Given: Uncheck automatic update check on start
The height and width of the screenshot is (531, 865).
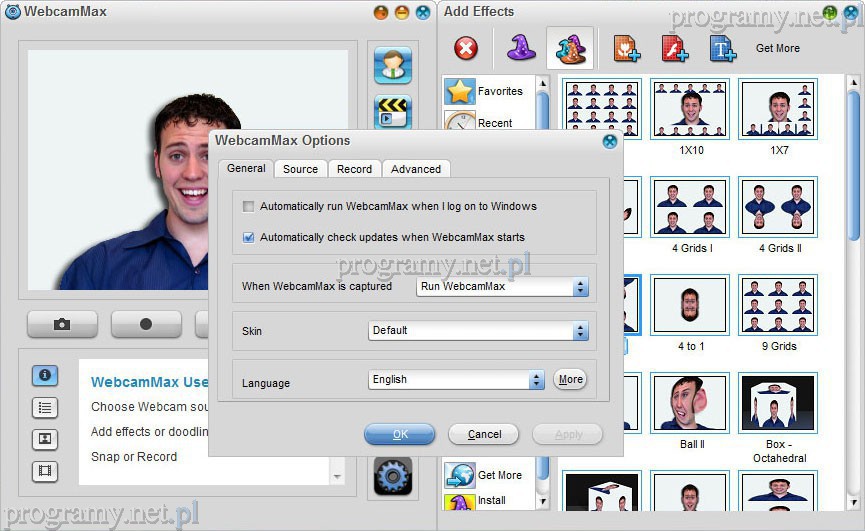Looking at the screenshot, I should 249,237.
